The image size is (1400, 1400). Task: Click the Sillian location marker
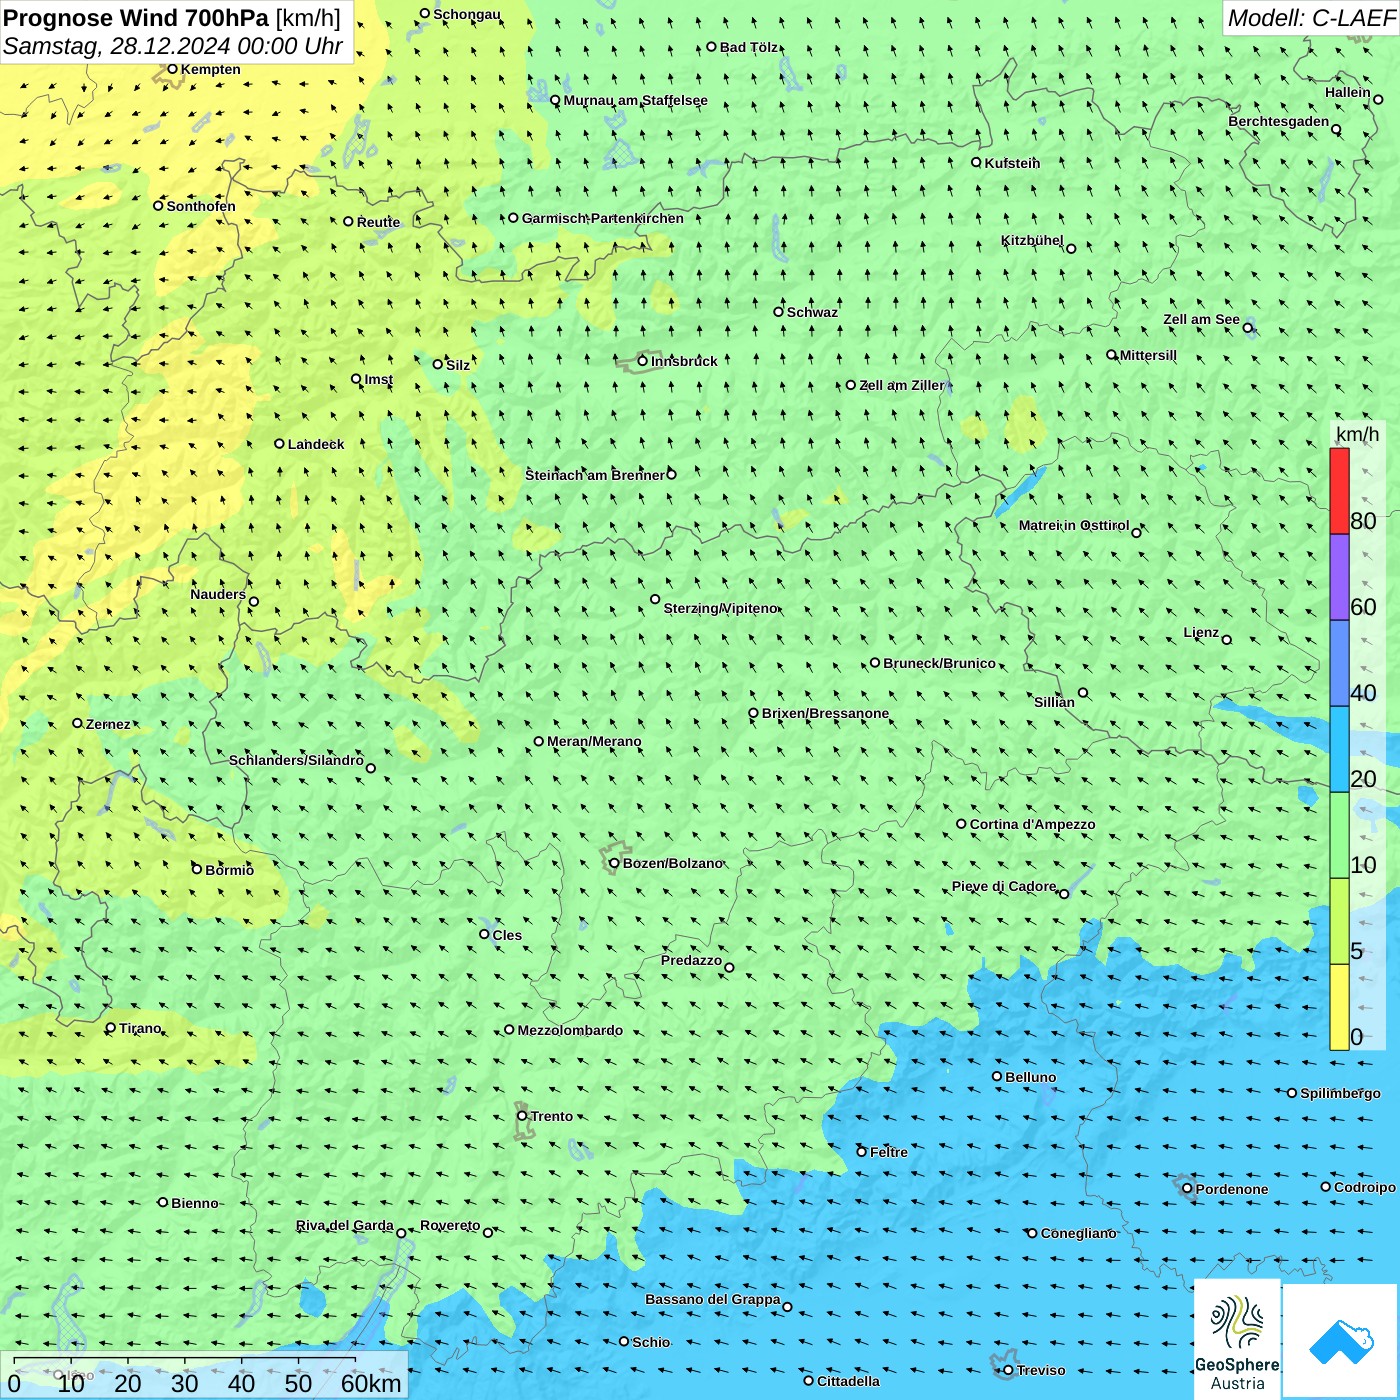(x=1083, y=692)
